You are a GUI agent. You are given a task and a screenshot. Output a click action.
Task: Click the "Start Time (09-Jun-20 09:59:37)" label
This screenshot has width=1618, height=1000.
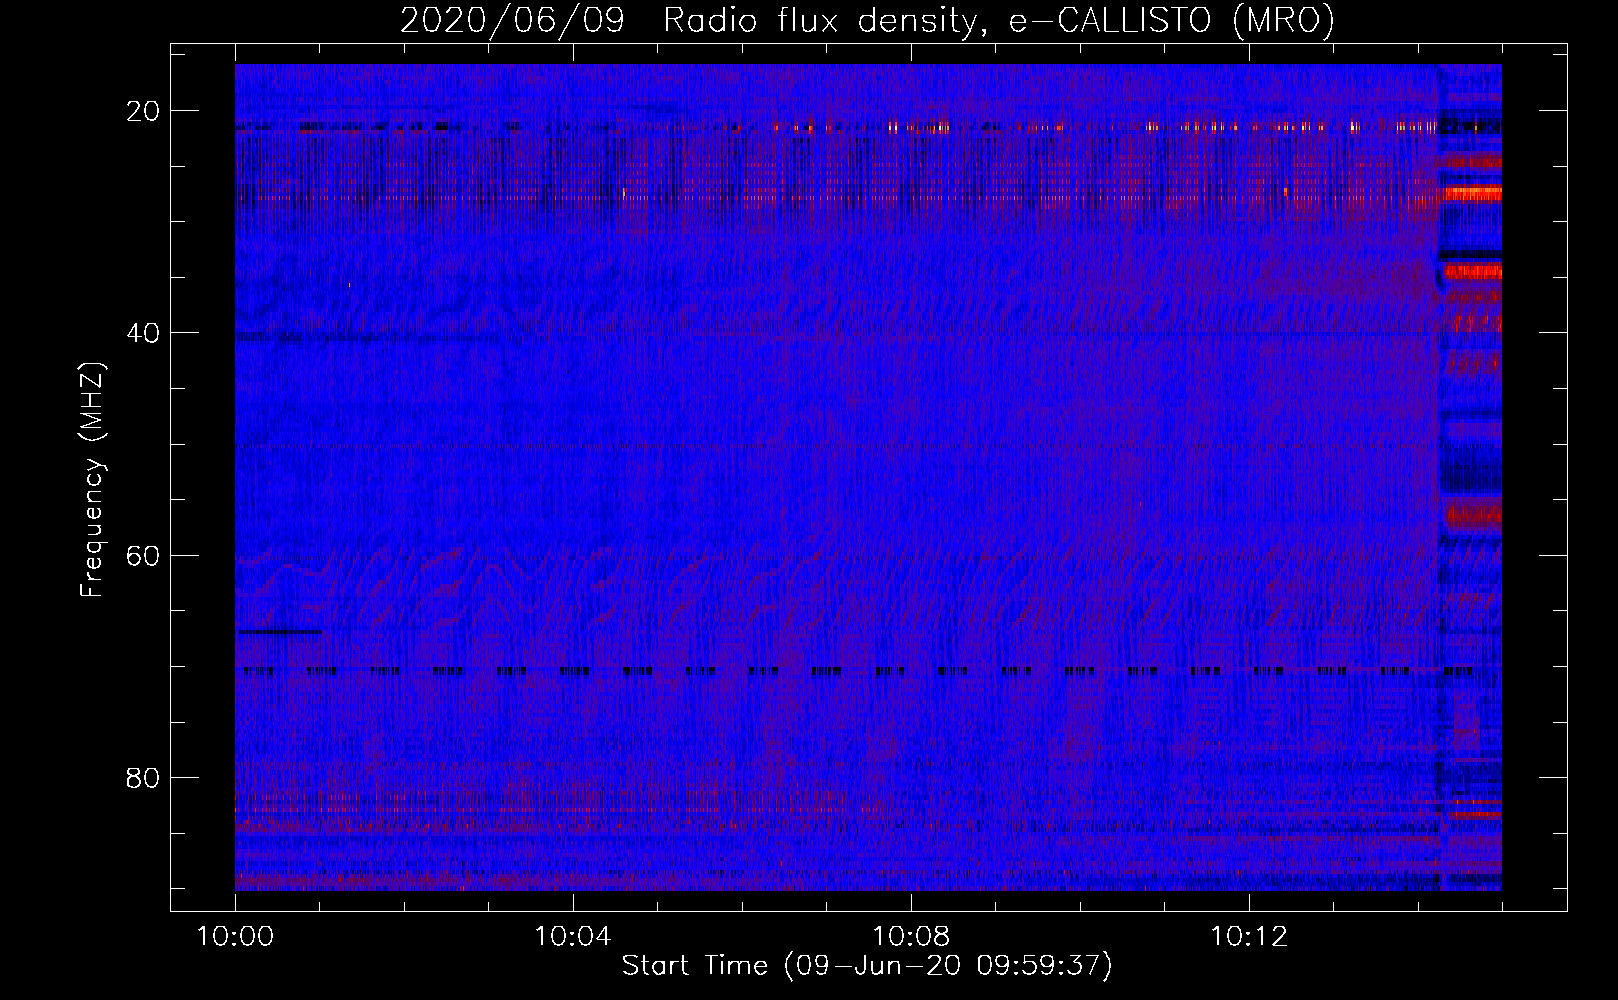pyautogui.click(x=867, y=966)
